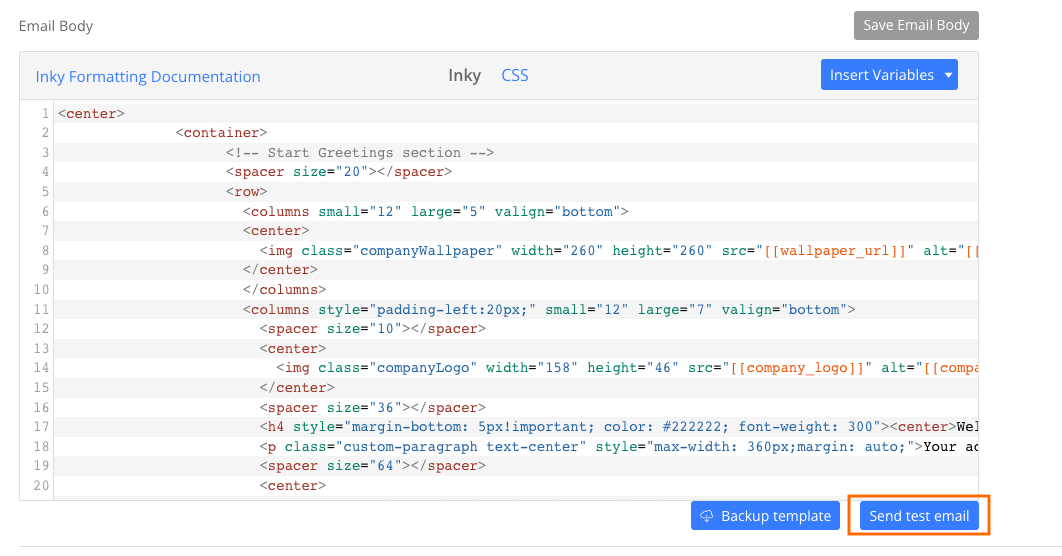Click the cloud icon on Backup template
This screenshot has height=556, width=1062.
(706, 516)
